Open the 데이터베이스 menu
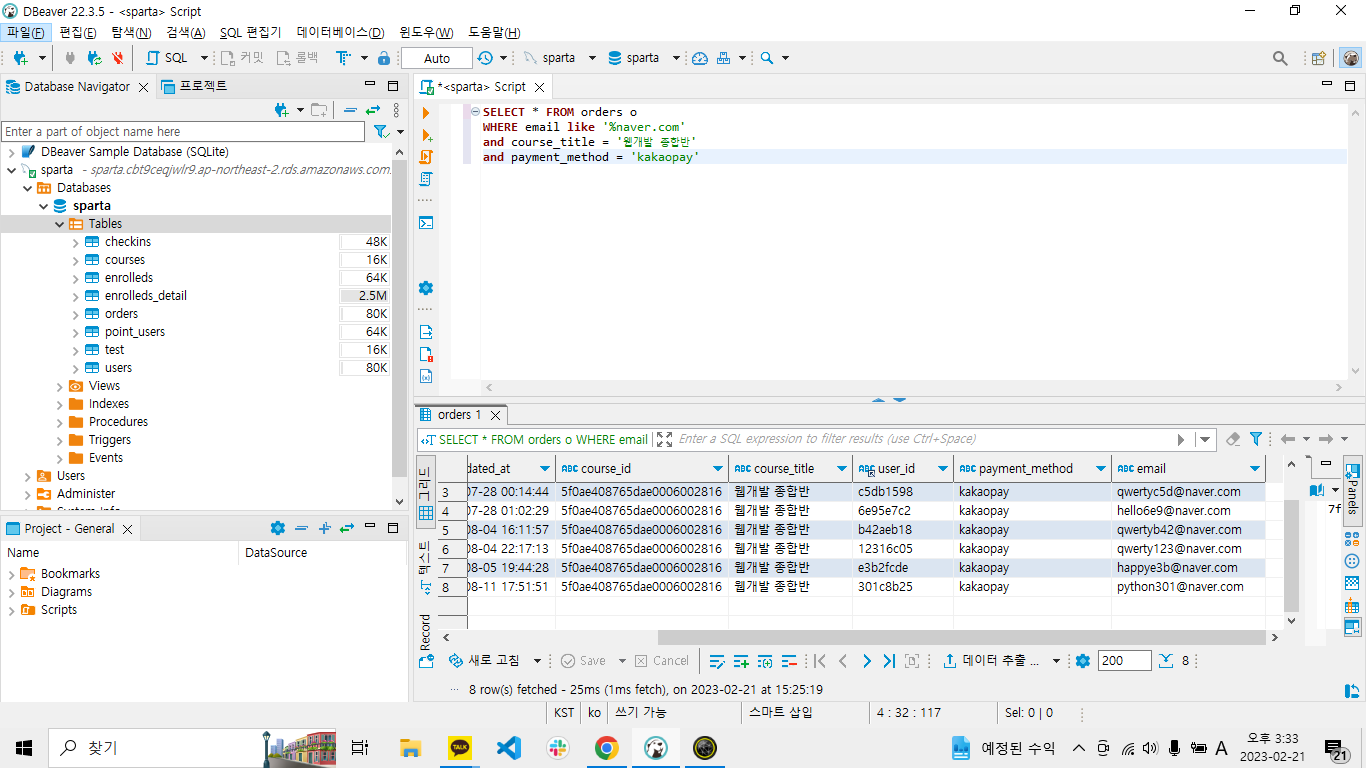Viewport: 1366px width, 768px height. click(x=340, y=33)
